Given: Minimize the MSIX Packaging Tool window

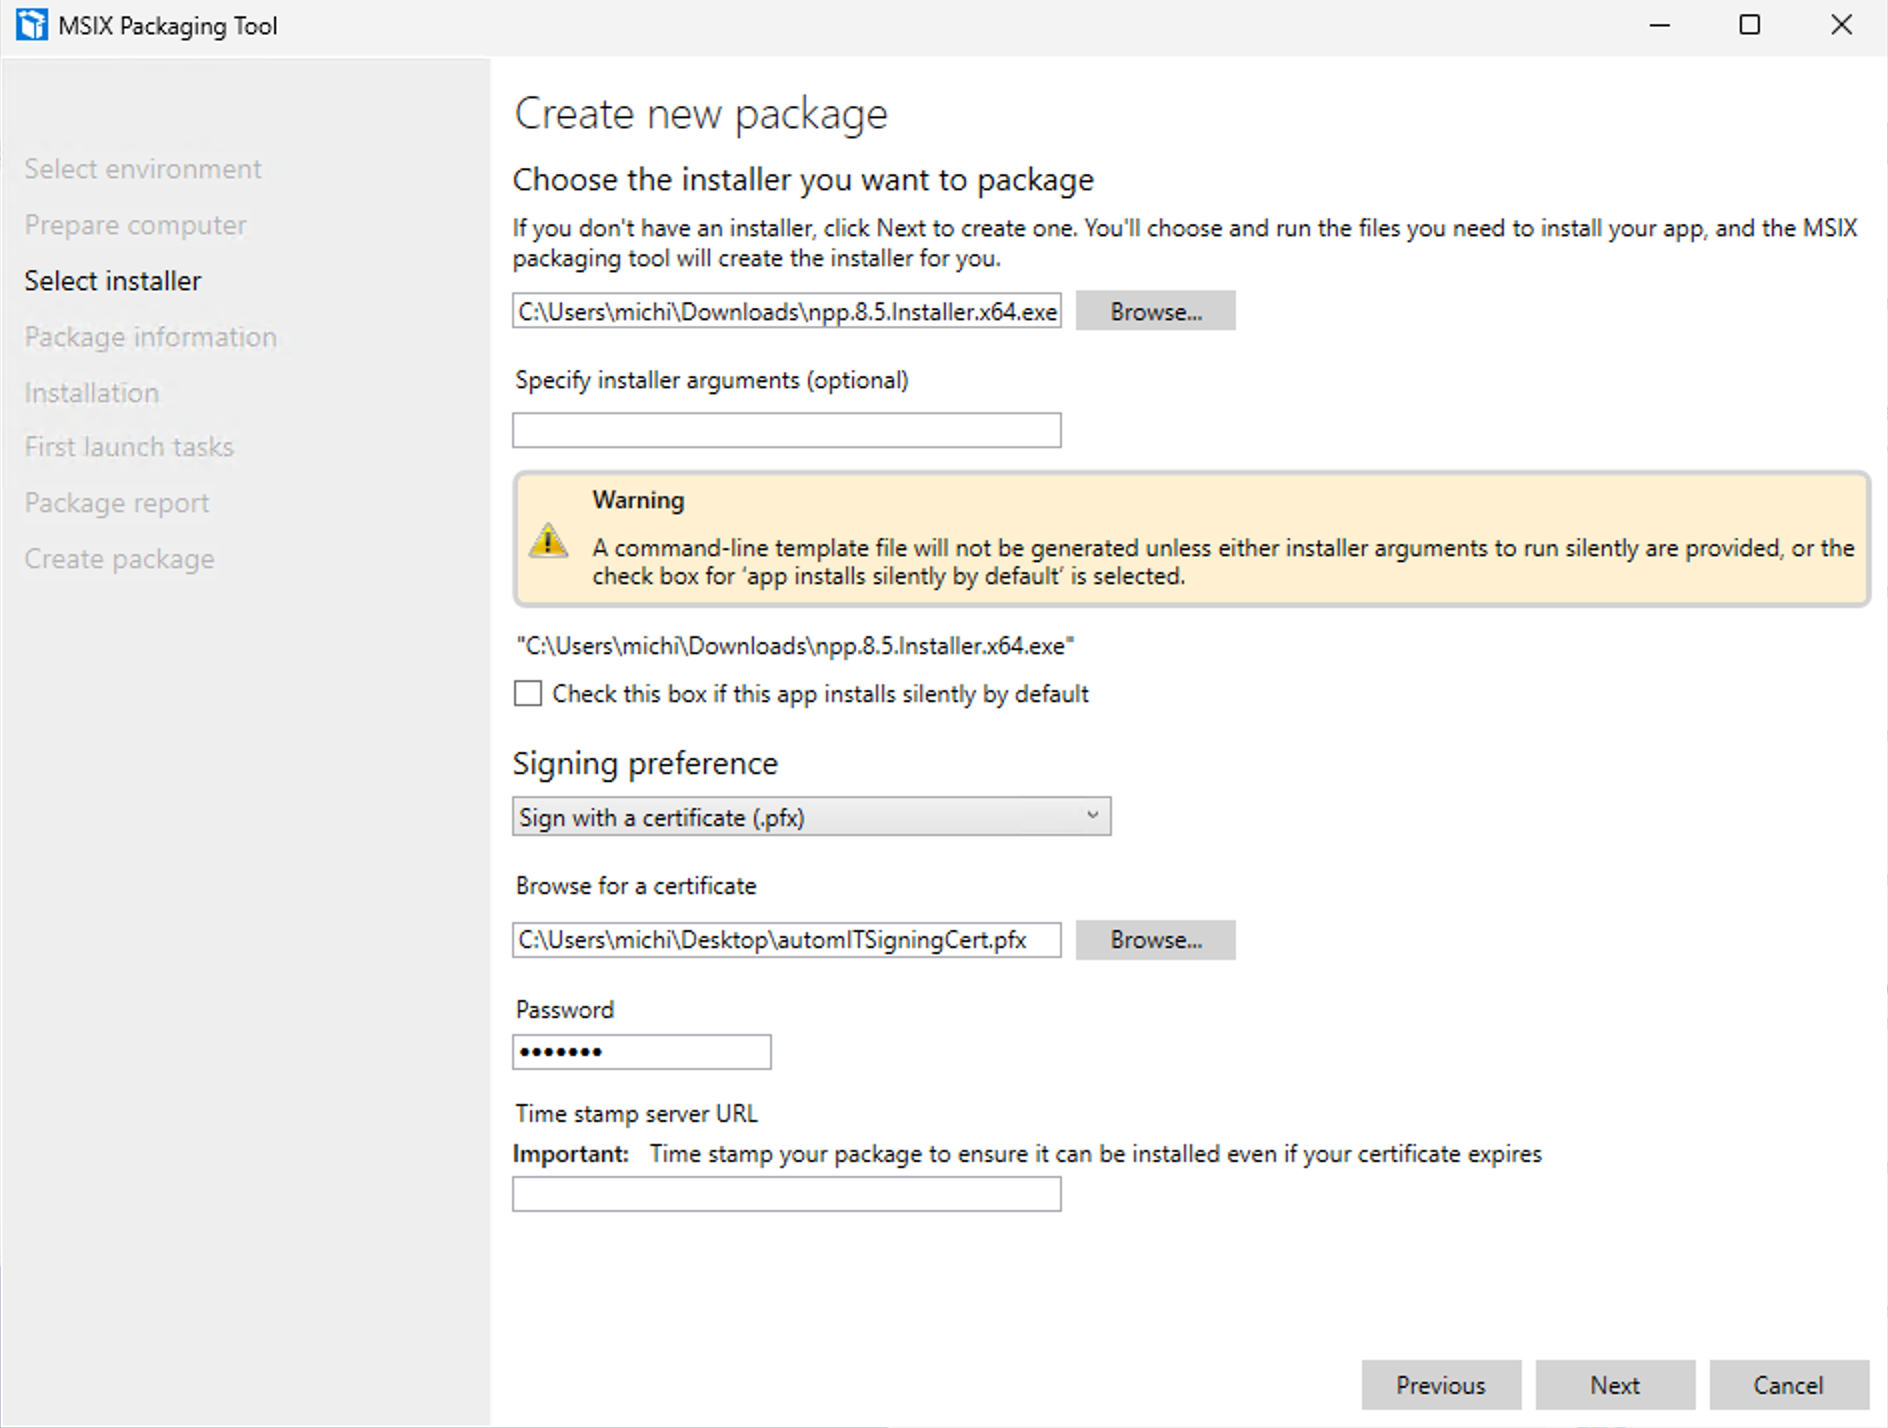Looking at the screenshot, I should coord(1660,25).
